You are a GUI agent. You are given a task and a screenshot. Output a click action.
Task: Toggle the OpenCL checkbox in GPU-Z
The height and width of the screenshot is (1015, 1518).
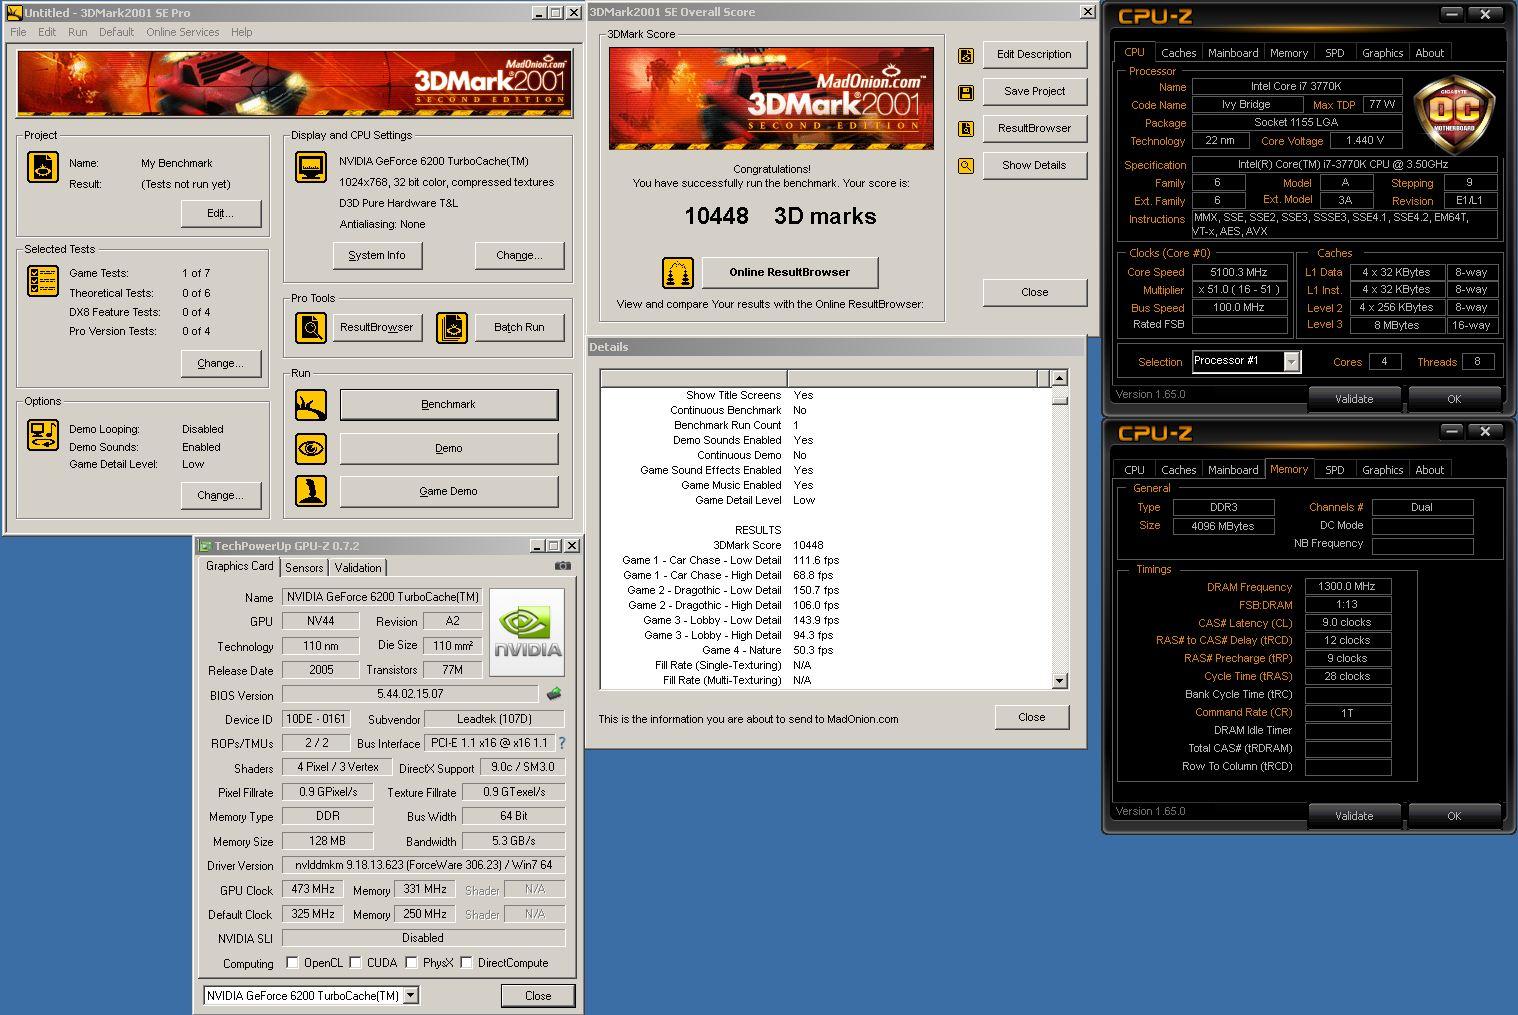click(292, 962)
